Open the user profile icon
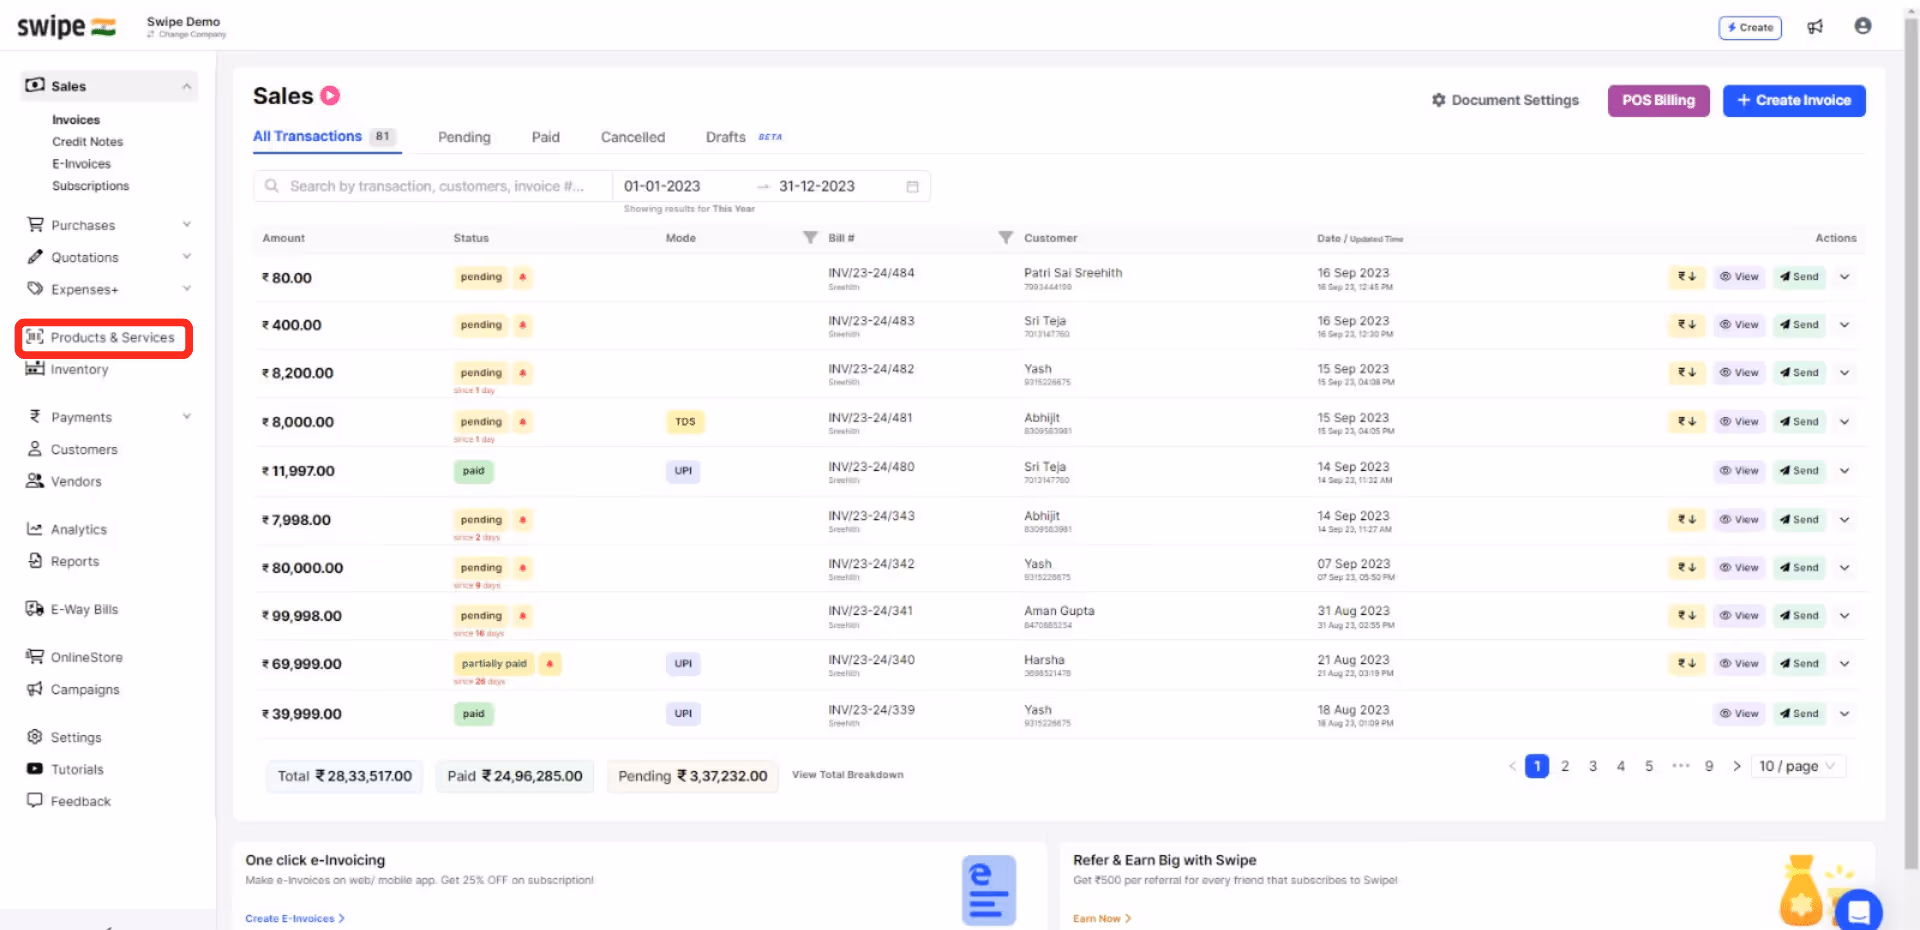 (x=1862, y=26)
